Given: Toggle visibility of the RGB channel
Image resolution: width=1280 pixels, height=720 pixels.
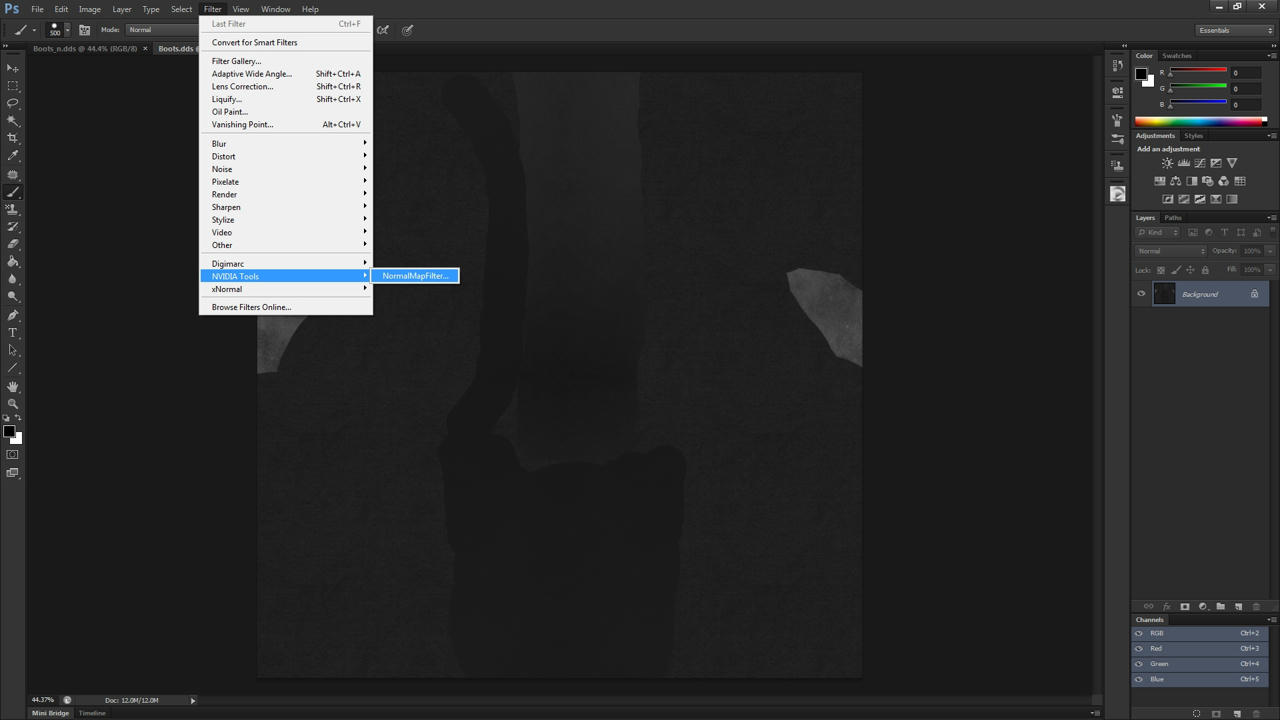Looking at the screenshot, I should pos(1139,633).
